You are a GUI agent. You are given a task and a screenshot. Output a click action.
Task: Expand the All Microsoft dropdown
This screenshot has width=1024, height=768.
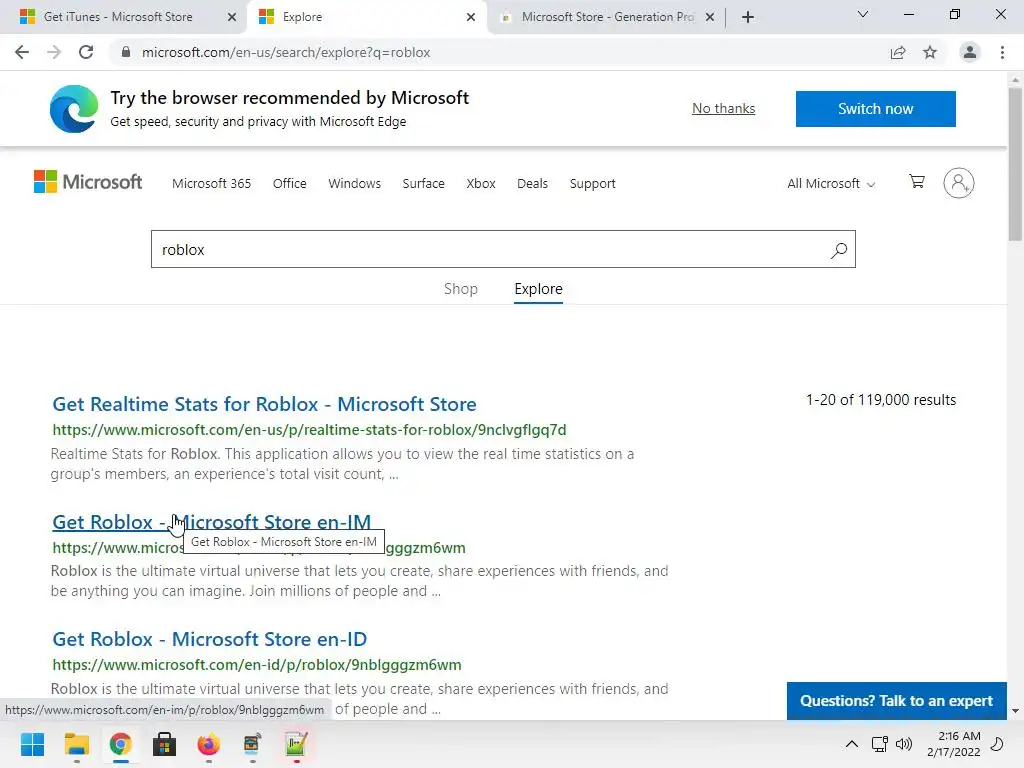[831, 184]
